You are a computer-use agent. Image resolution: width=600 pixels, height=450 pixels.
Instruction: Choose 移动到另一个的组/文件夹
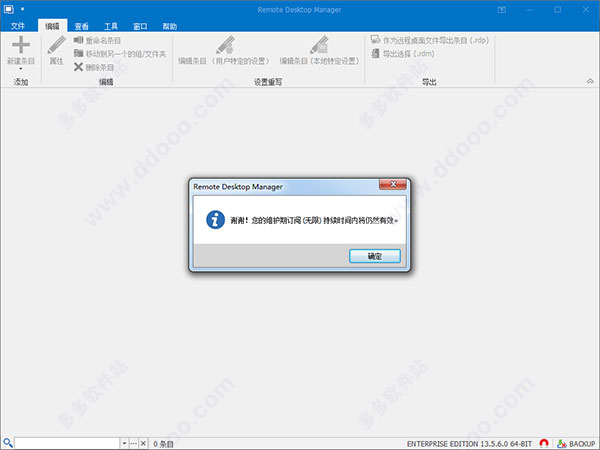[x=120, y=54]
